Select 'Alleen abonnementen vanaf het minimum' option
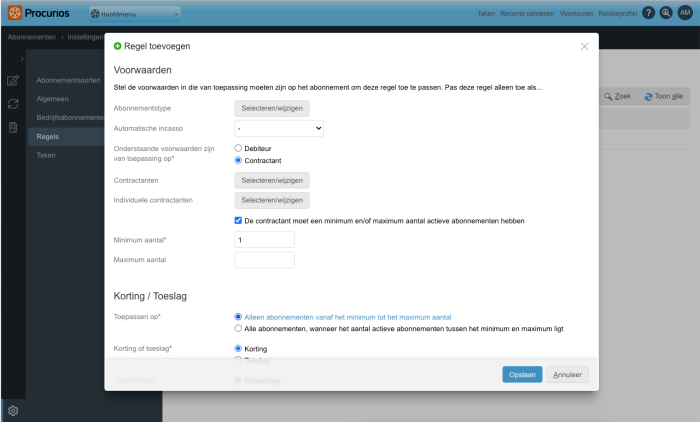700x422 pixels. (x=238, y=317)
